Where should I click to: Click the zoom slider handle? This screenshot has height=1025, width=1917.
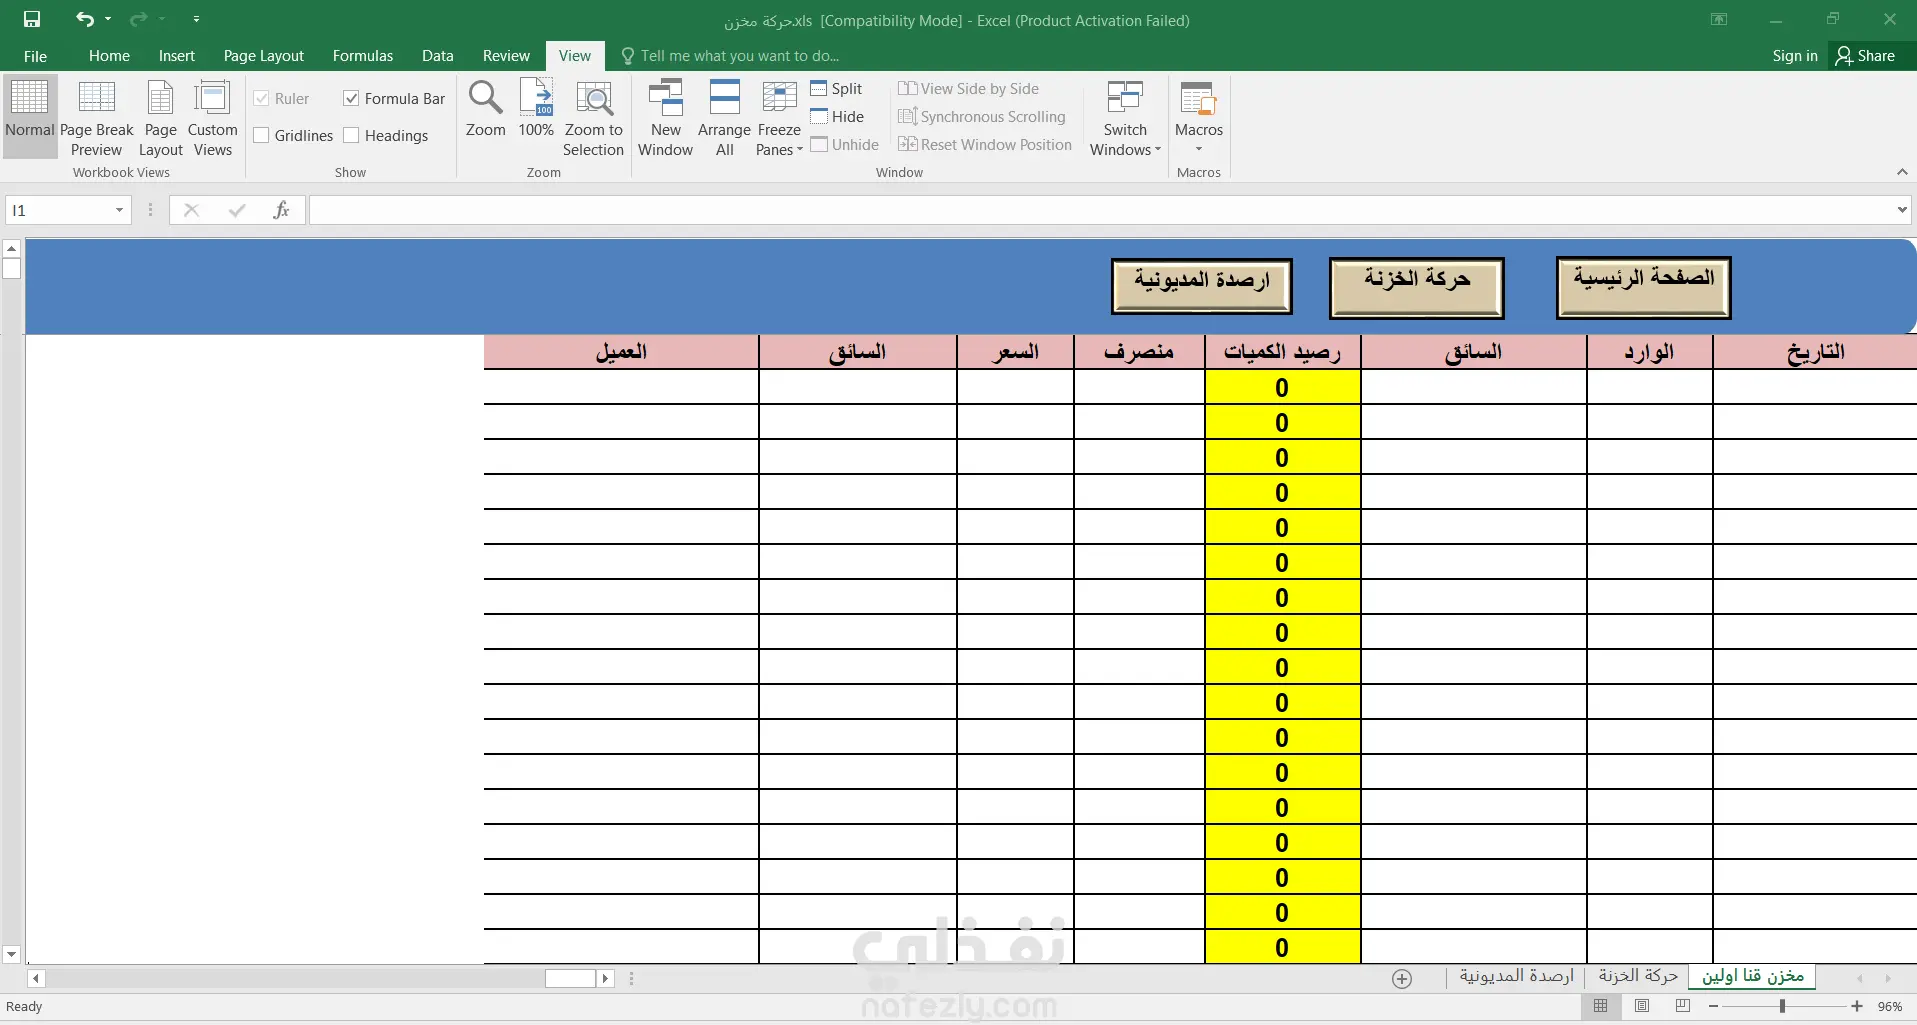click(x=1782, y=1006)
